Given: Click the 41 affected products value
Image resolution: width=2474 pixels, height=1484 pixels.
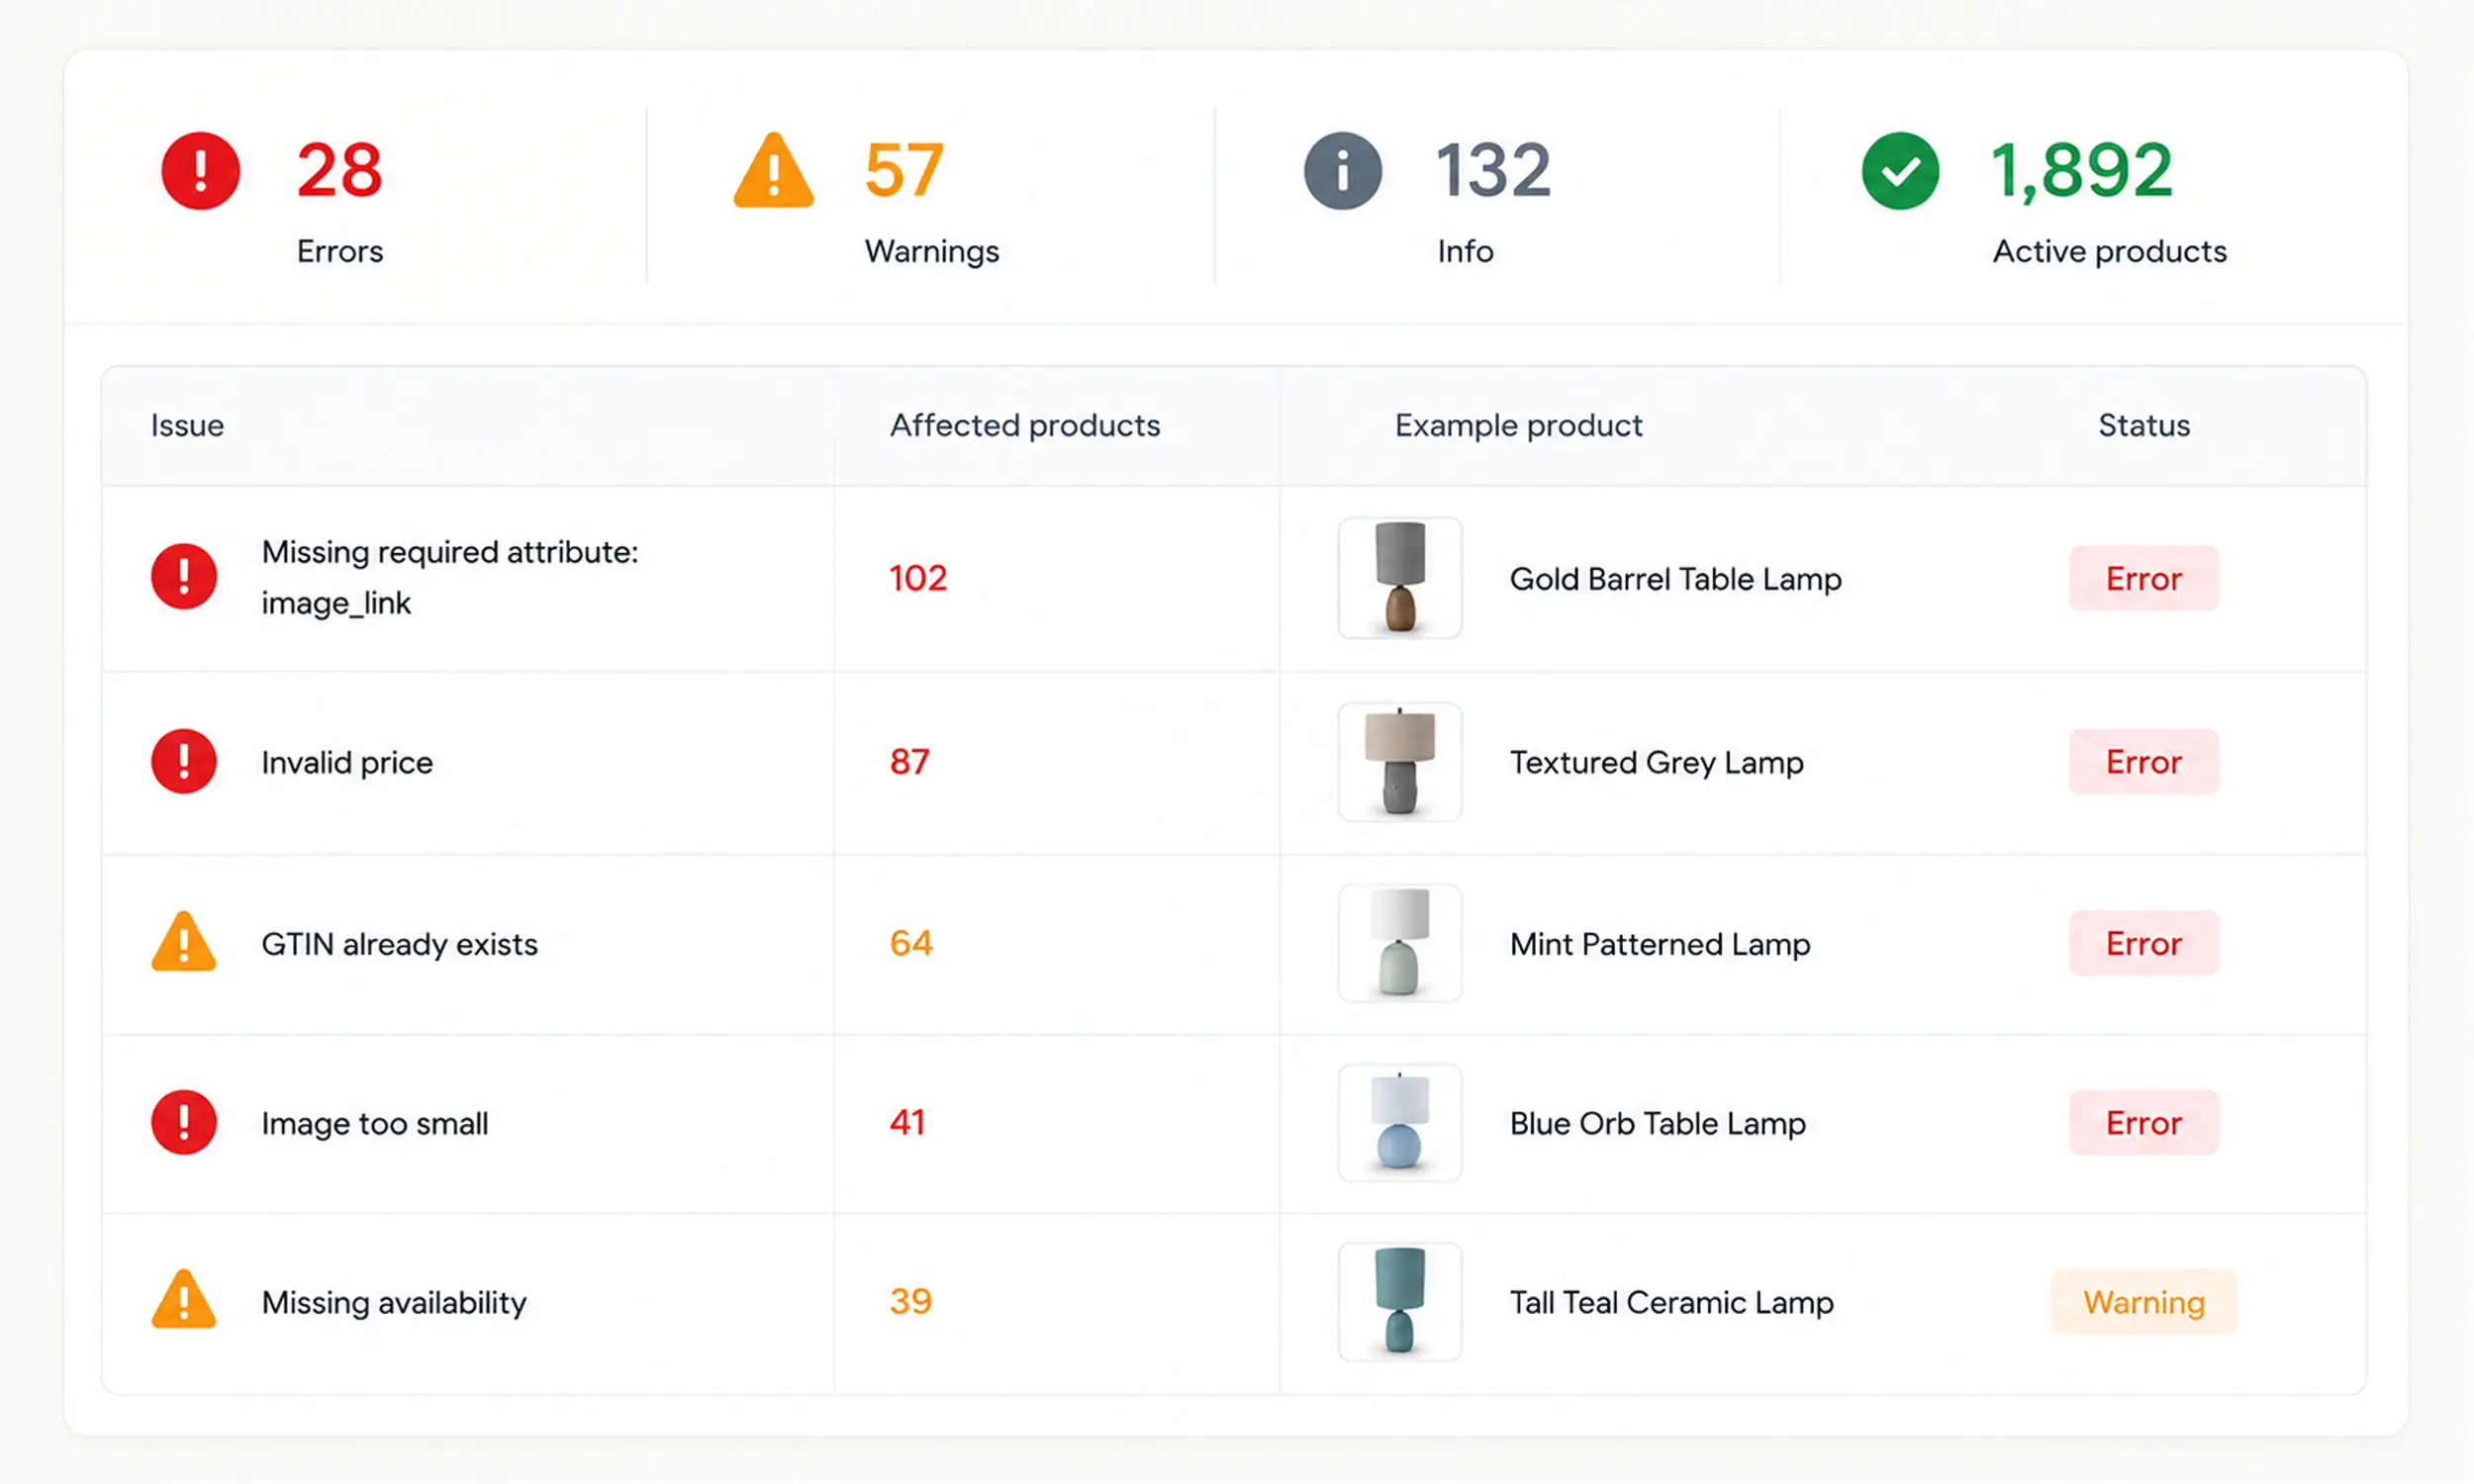Looking at the screenshot, I should (x=906, y=1122).
